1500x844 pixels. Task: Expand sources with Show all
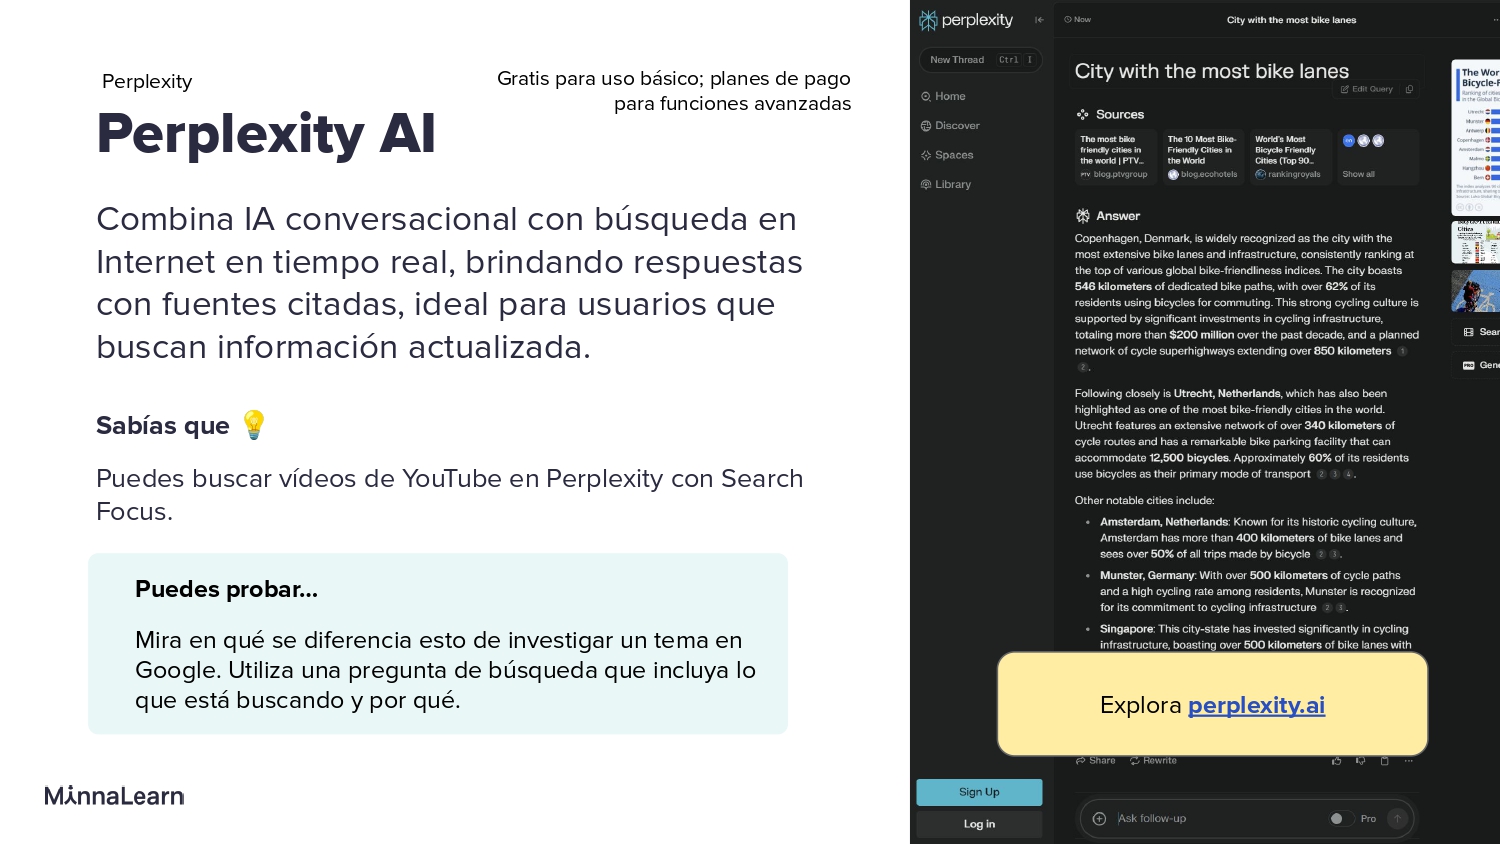tap(1378, 157)
